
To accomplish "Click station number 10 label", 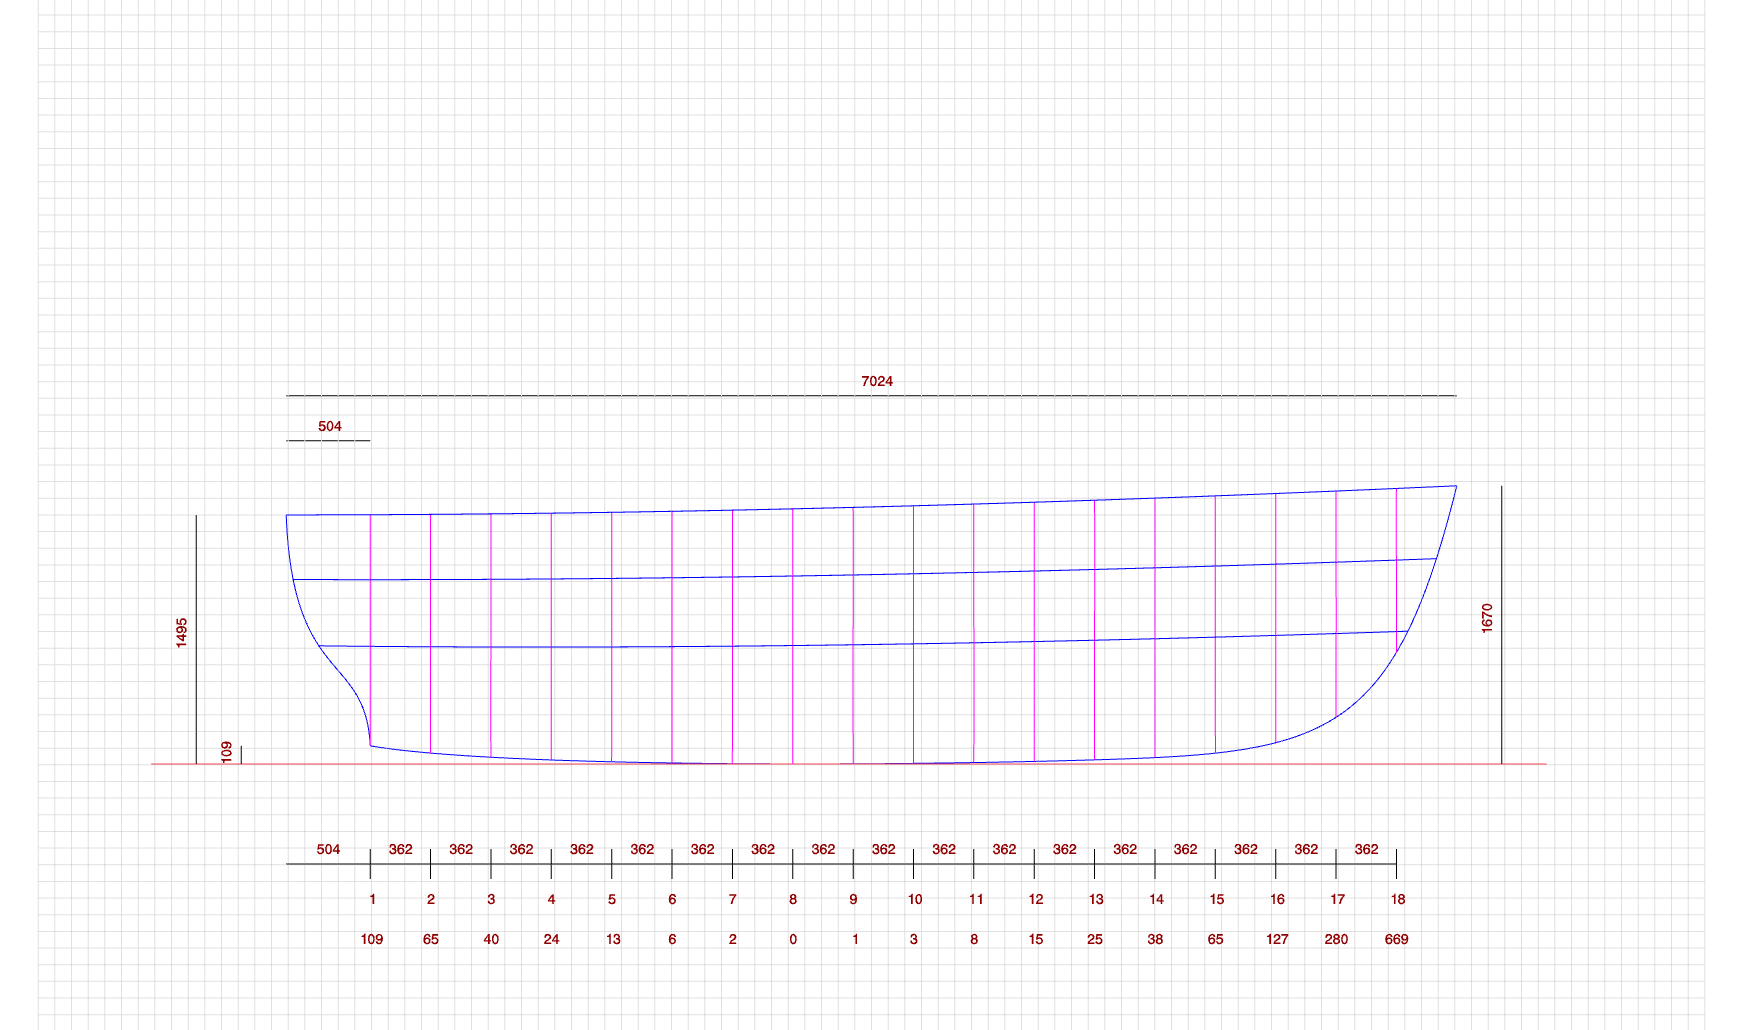I will click(915, 899).
